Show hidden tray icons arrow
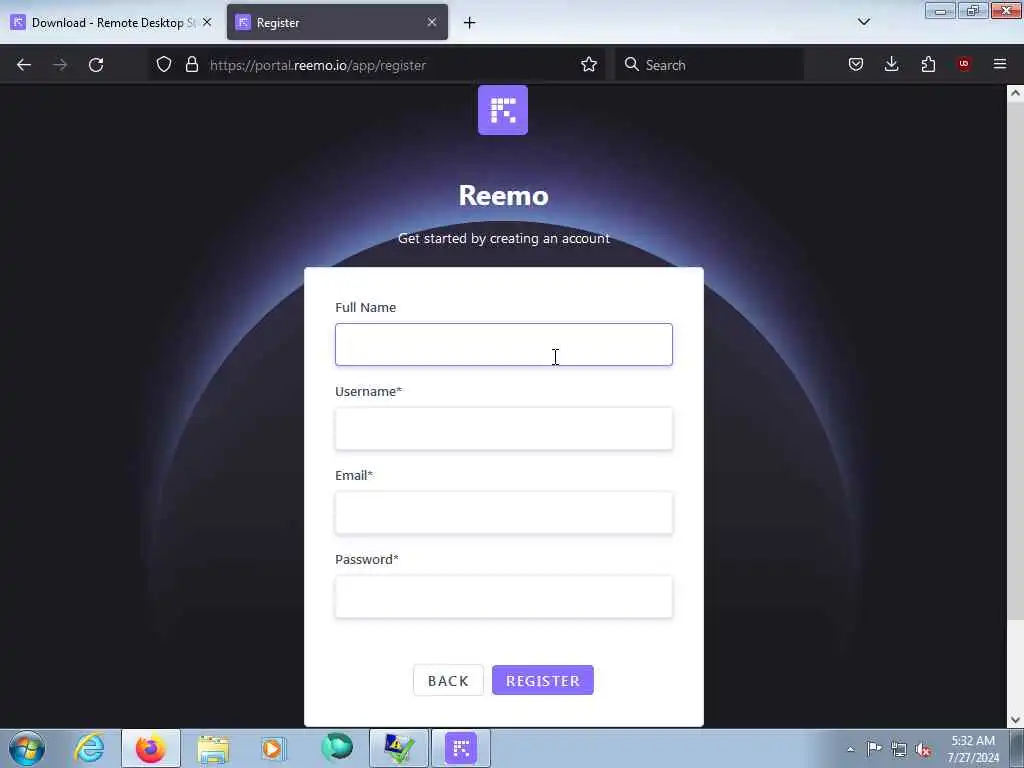1024x768 pixels. 850,749
